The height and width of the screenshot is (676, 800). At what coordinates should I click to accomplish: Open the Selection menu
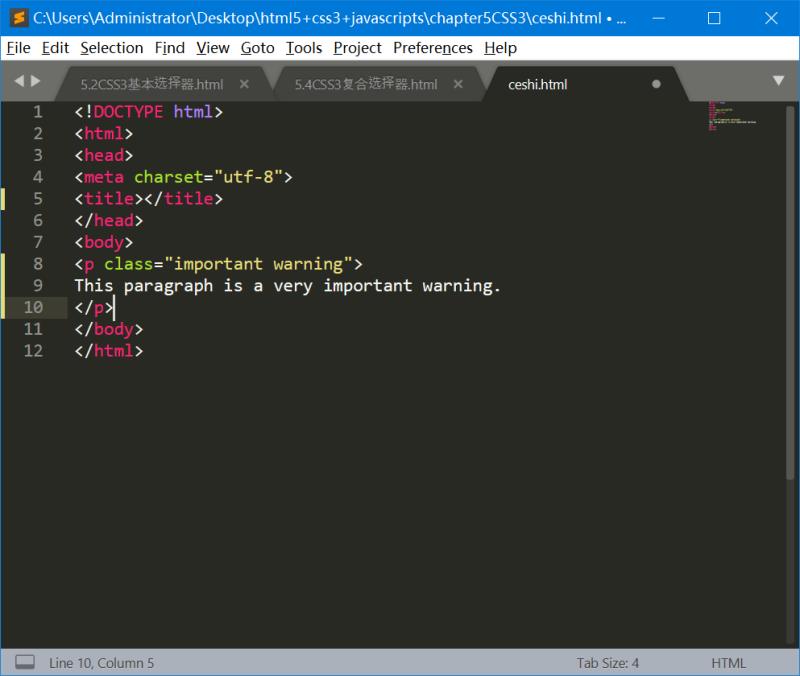(x=112, y=48)
